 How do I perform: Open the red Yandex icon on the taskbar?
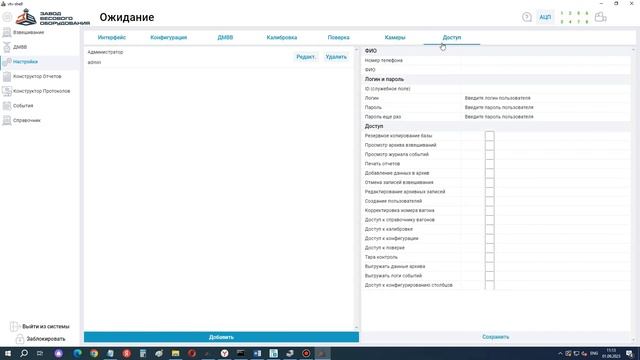click(127, 353)
